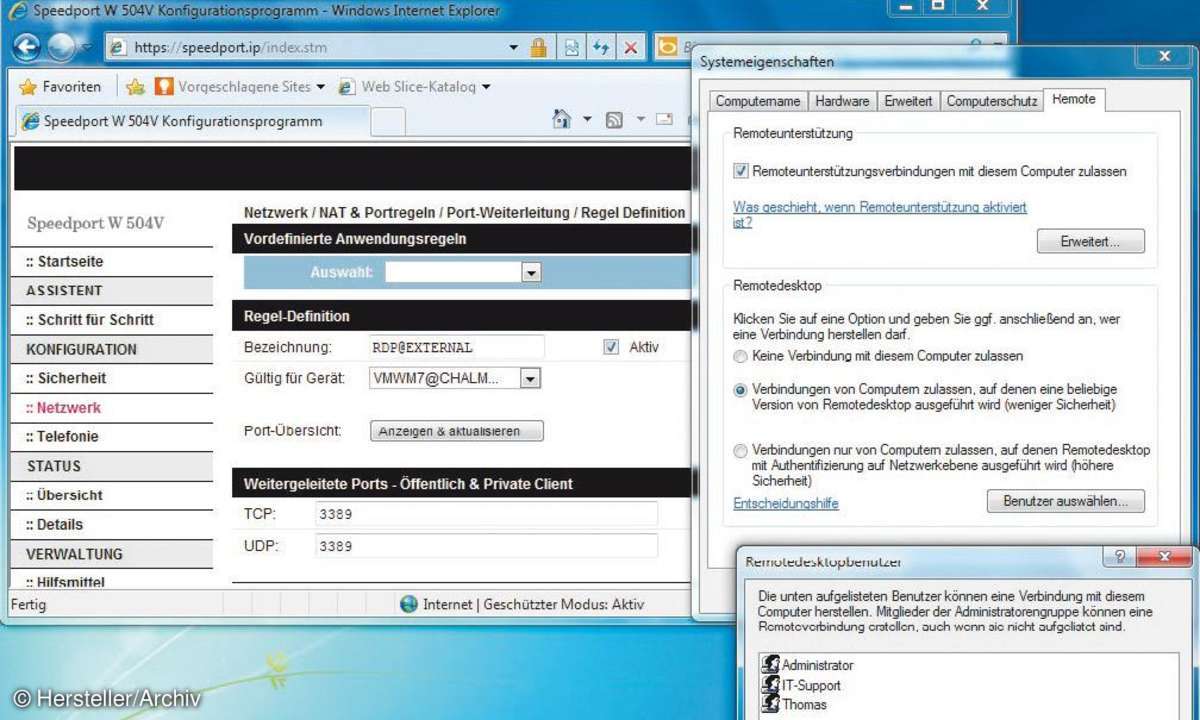The height and width of the screenshot is (720, 1200).
Task: Toggle the Aktiv checkbox
Action: coord(611,347)
